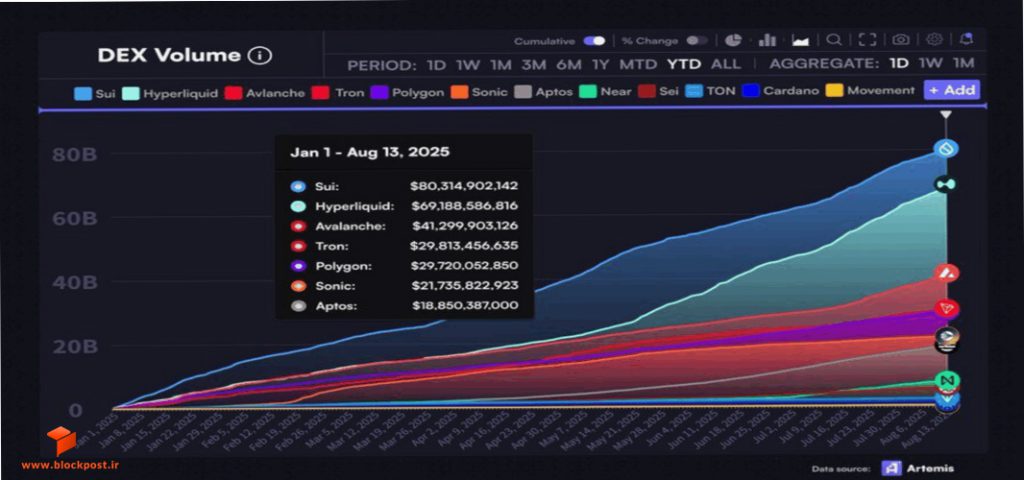The image size is (1024, 480).
Task: Set PERIOD to 1W
Action: pyautogui.click(x=468, y=65)
